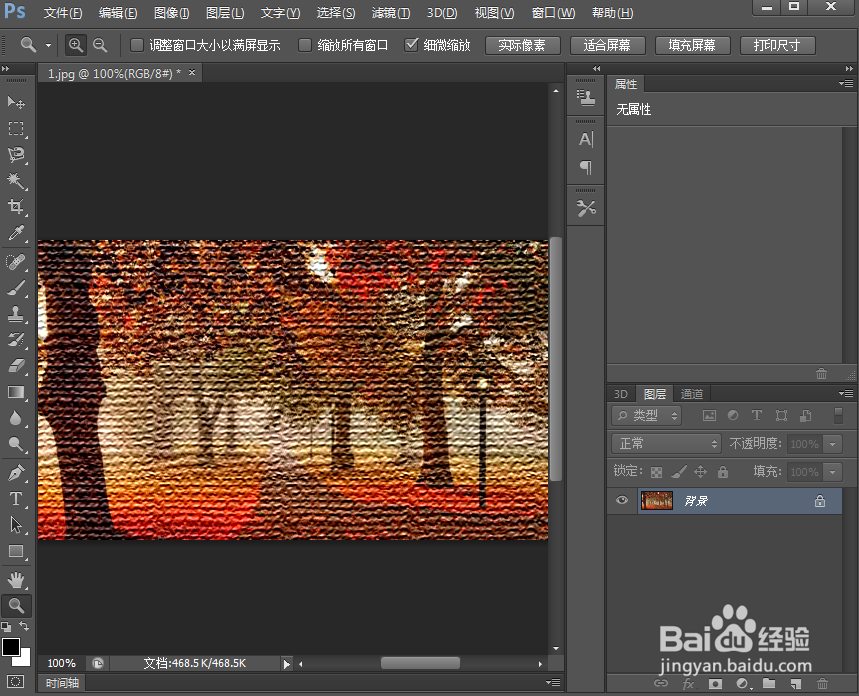The height and width of the screenshot is (696, 859).
Task: Select the Horizontal Type tool
Action: [16, 499]
